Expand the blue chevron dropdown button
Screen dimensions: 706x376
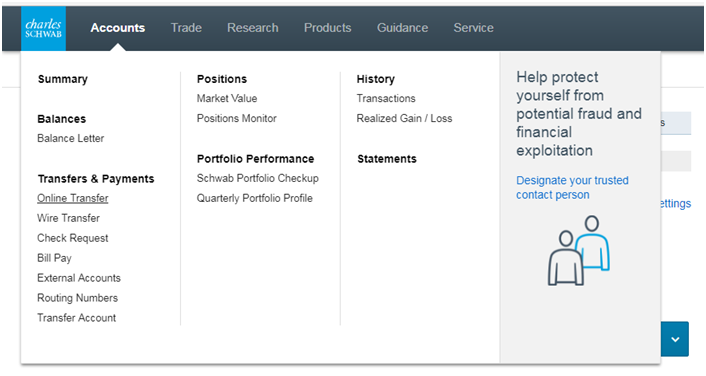(x=675, y=339)
